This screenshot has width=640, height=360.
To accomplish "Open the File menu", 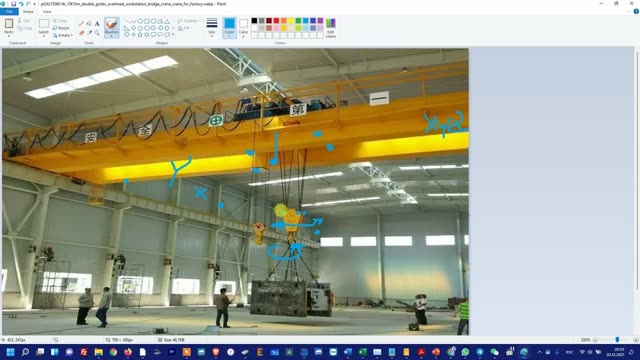I will pyautogui.click(x=9, y=11).
